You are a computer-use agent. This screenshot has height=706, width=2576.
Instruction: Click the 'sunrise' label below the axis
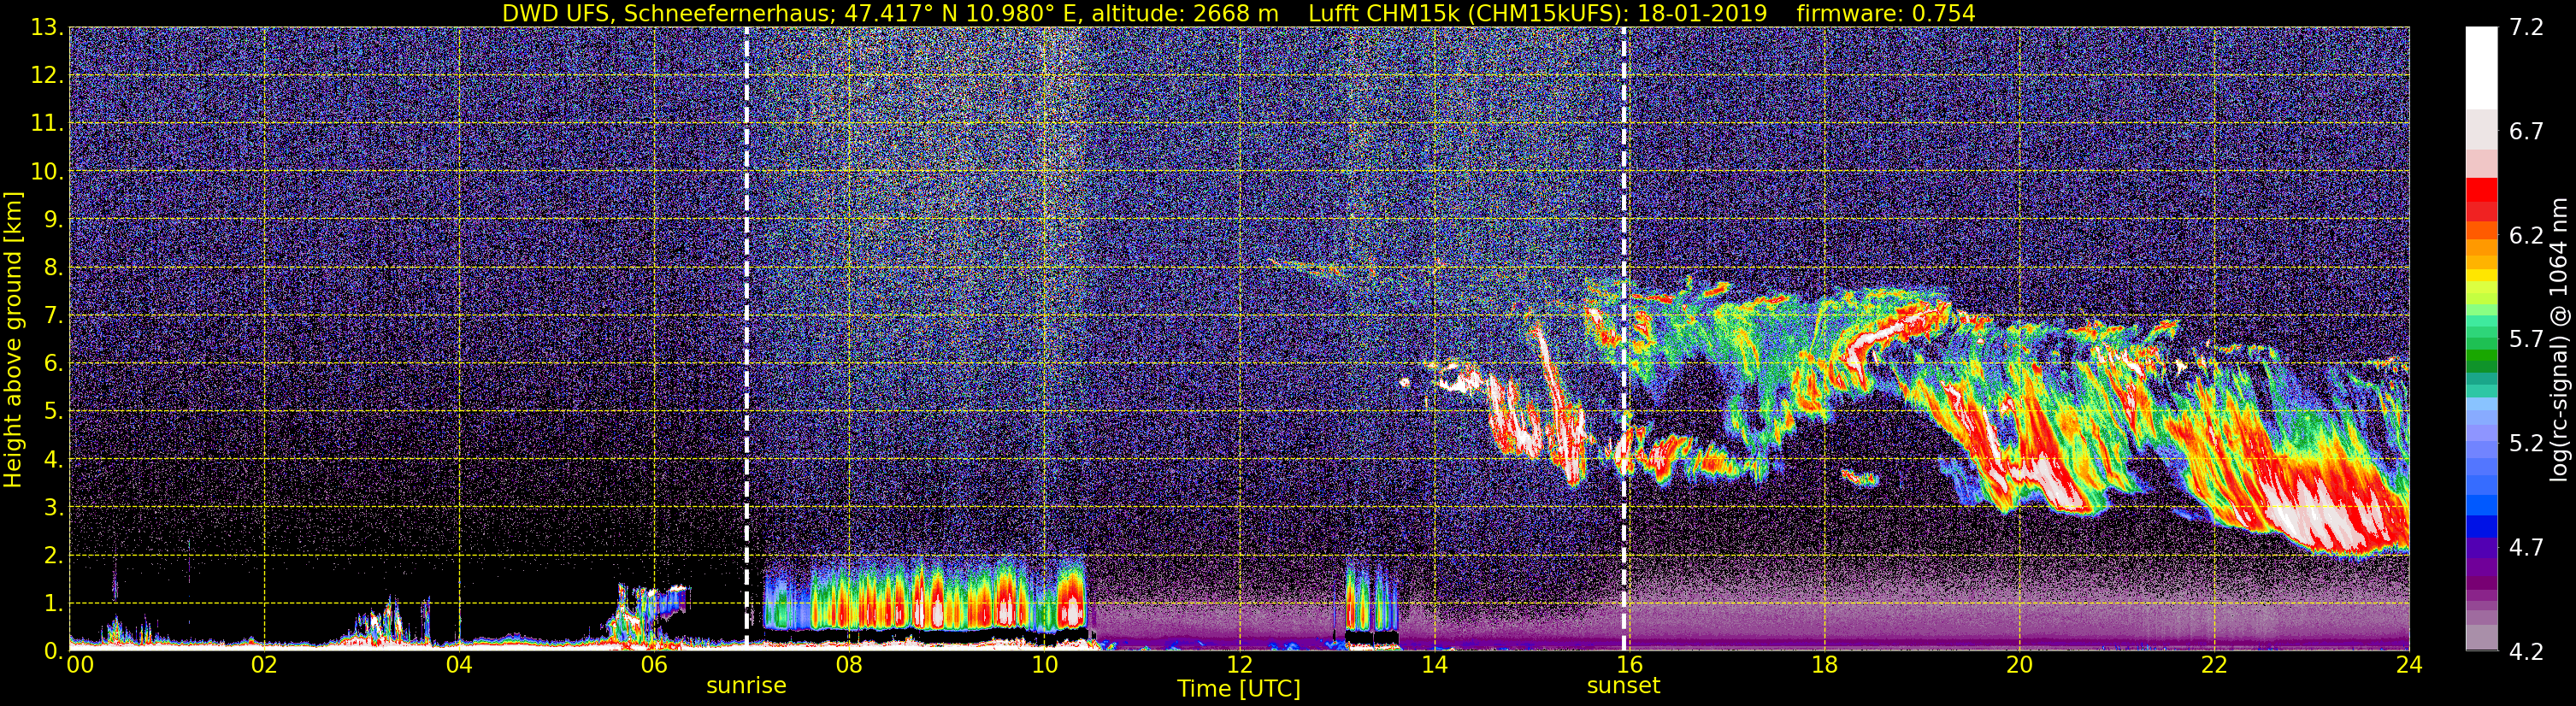[x=746, y=686]
